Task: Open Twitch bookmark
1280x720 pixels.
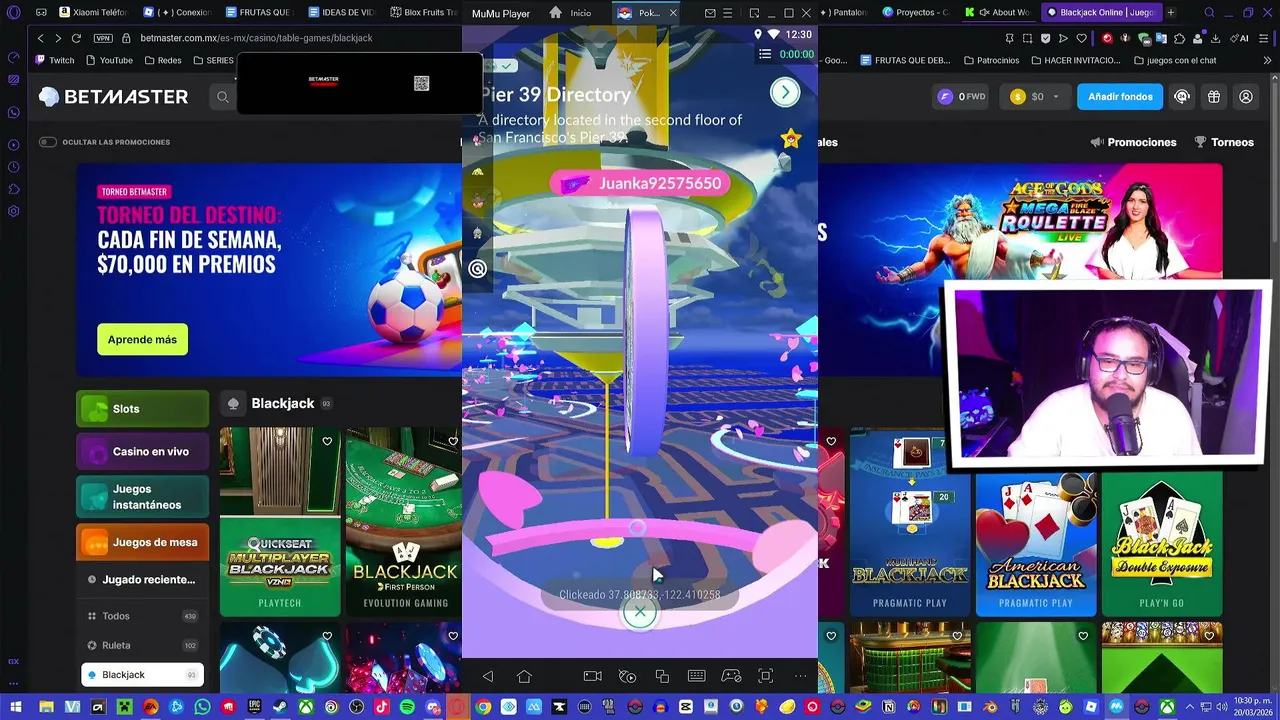Action: [x=55, y=60]
